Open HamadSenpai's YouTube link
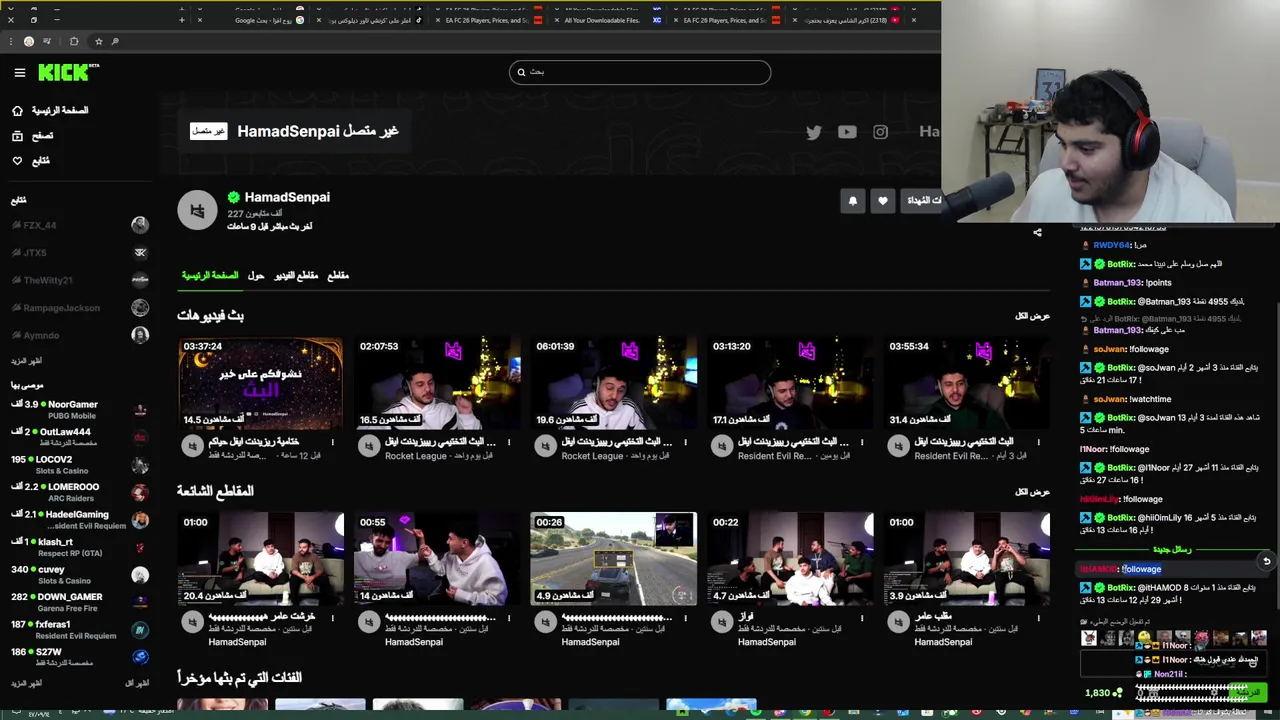 [x=847, y=132]
